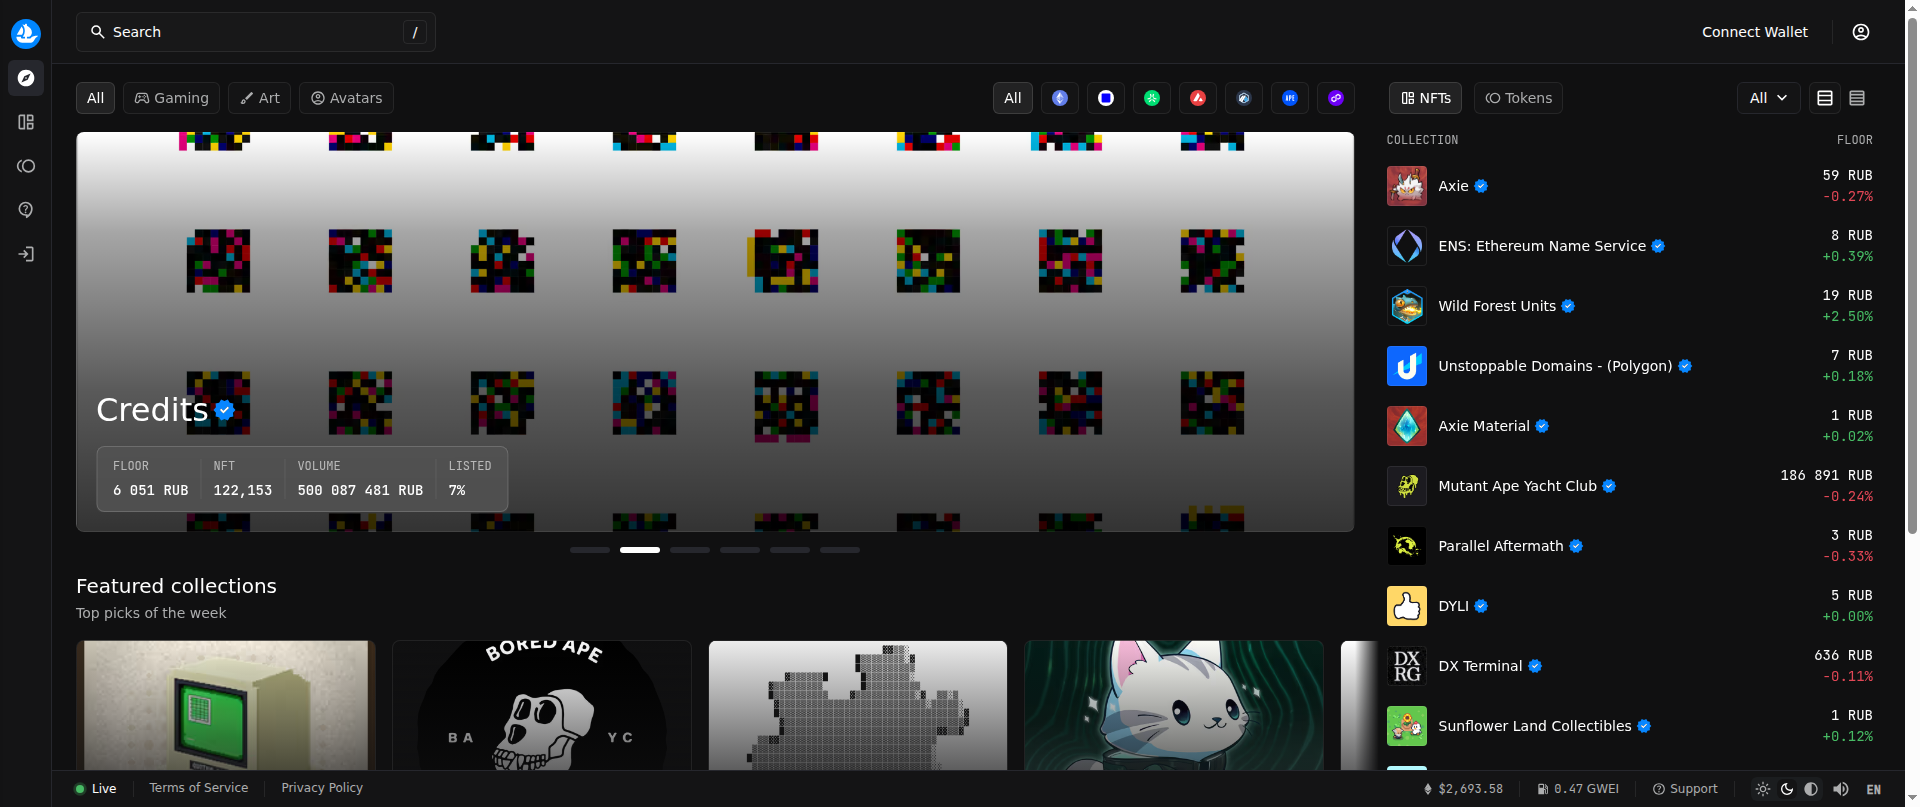Open the tokens coin icon in sidebar
1920x807 pixels.
[26, 166]
